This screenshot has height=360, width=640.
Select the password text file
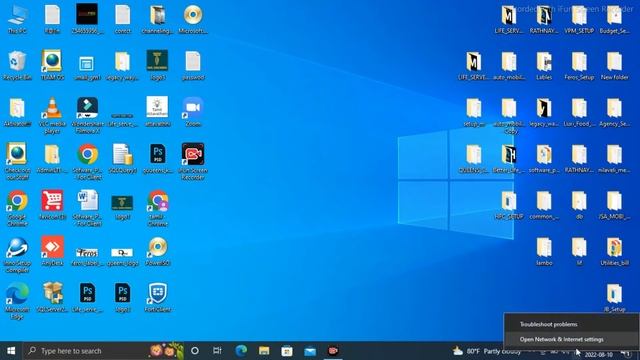(x=193, y=65)
